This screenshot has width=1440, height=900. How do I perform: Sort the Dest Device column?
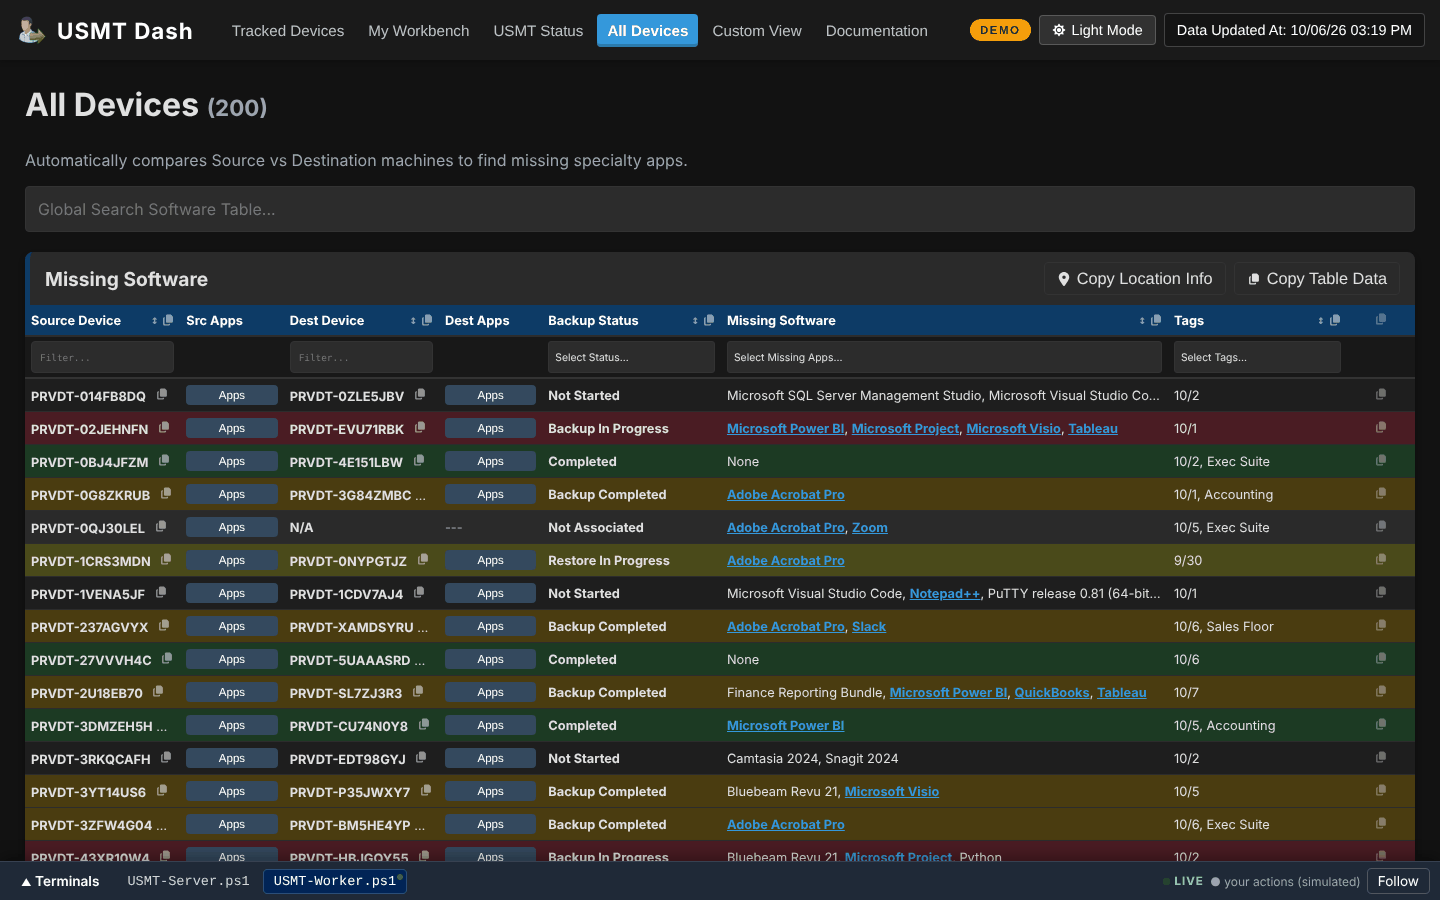tap(413, 321)
